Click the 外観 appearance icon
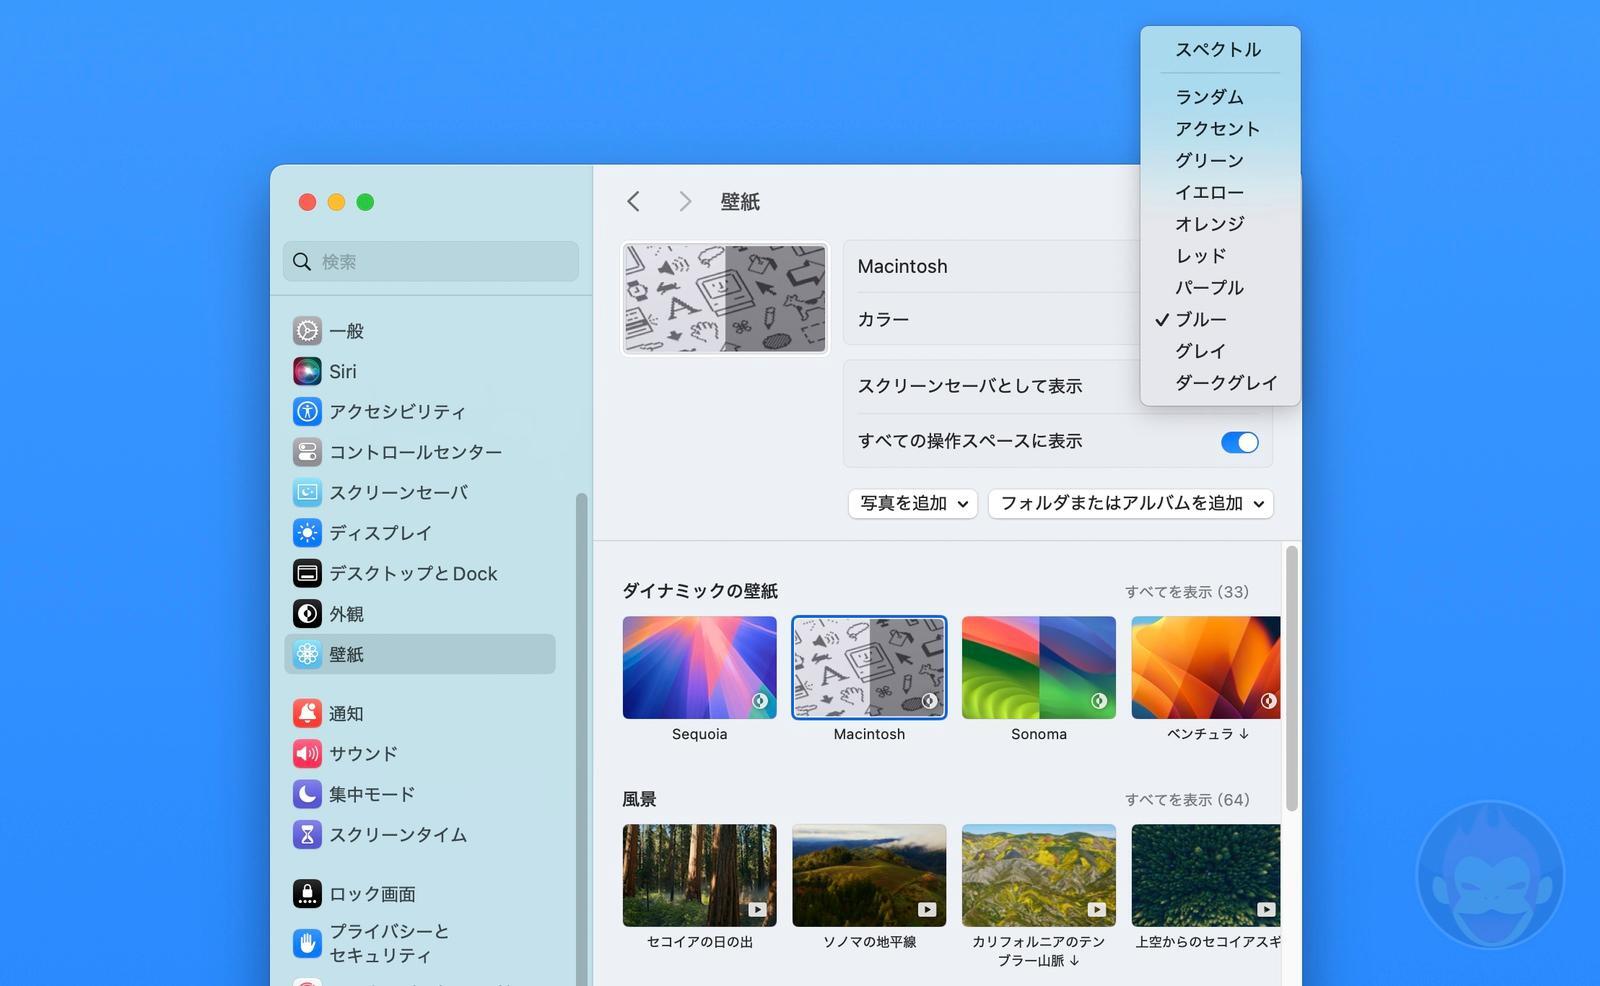1600x986 pixels. [307, 614]
